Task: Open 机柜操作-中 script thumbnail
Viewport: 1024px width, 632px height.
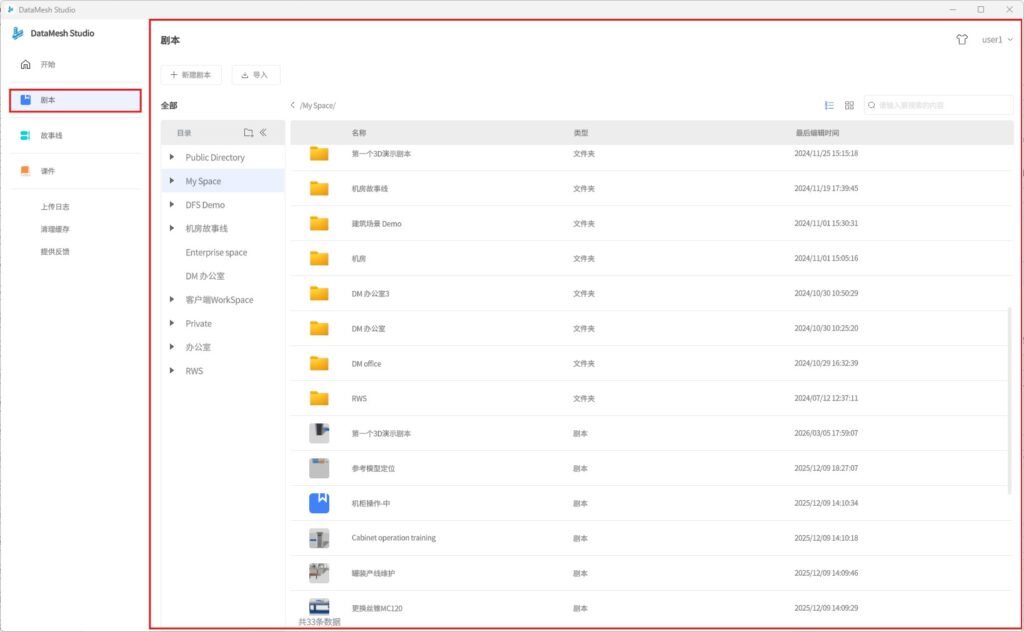Action: coord(319,503)
